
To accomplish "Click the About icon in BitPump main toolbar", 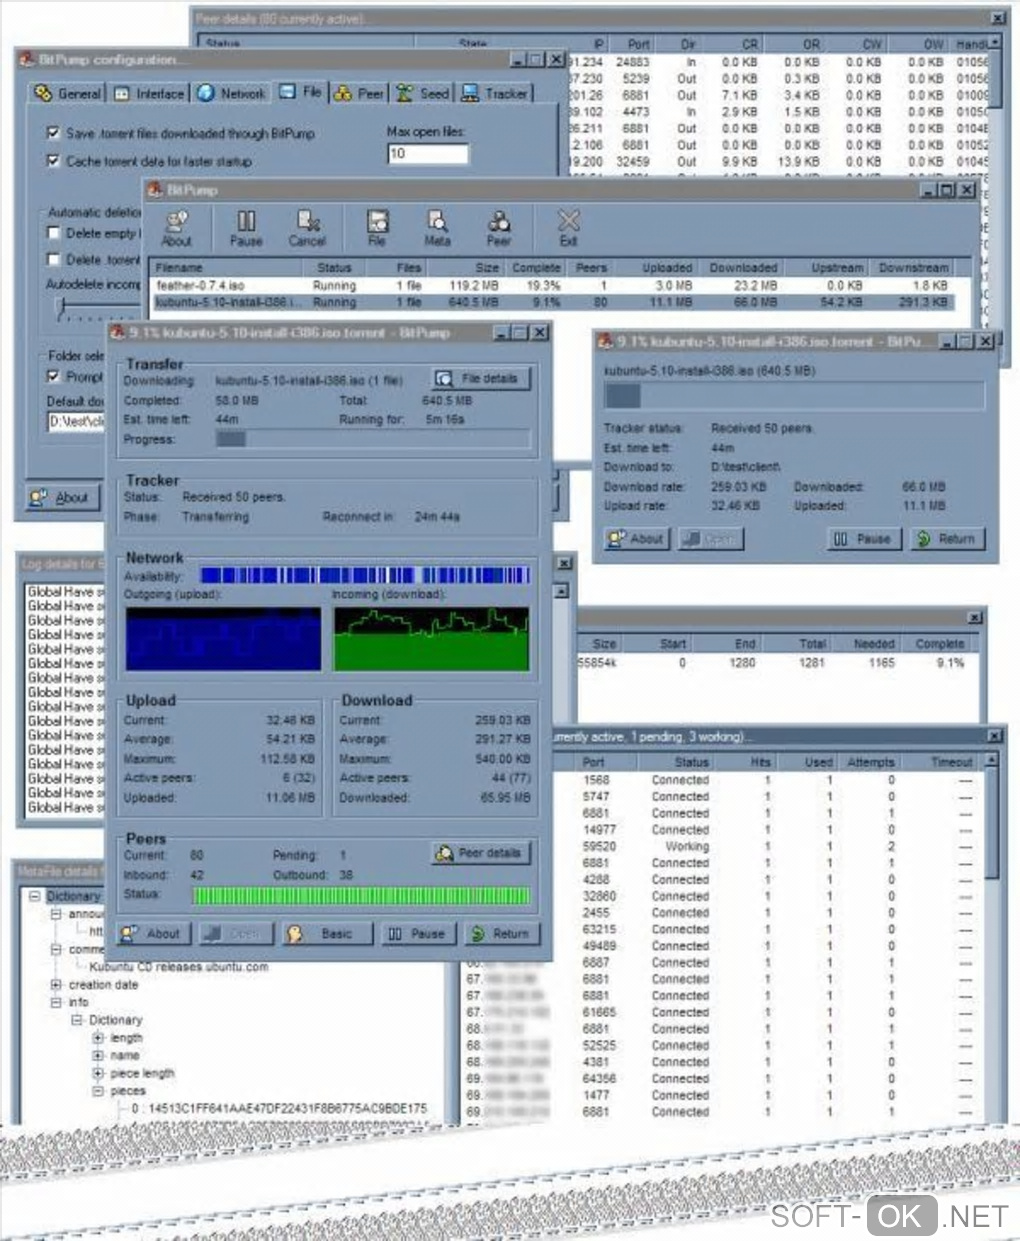I will (177, 228).
